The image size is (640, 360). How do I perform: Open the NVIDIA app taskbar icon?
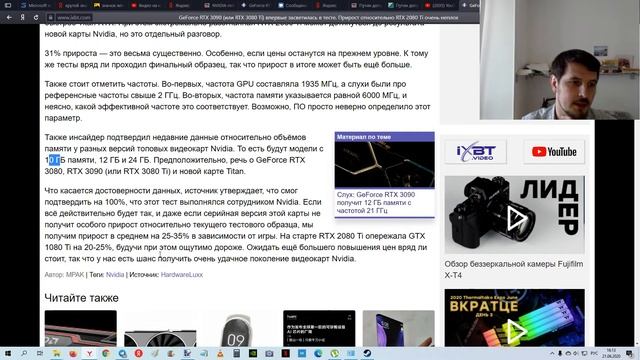coord(253,353)
